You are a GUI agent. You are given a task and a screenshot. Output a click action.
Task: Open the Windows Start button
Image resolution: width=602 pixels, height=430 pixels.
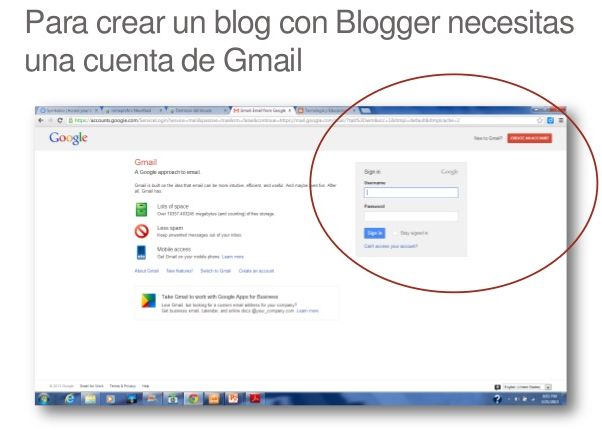coord(44,399)
